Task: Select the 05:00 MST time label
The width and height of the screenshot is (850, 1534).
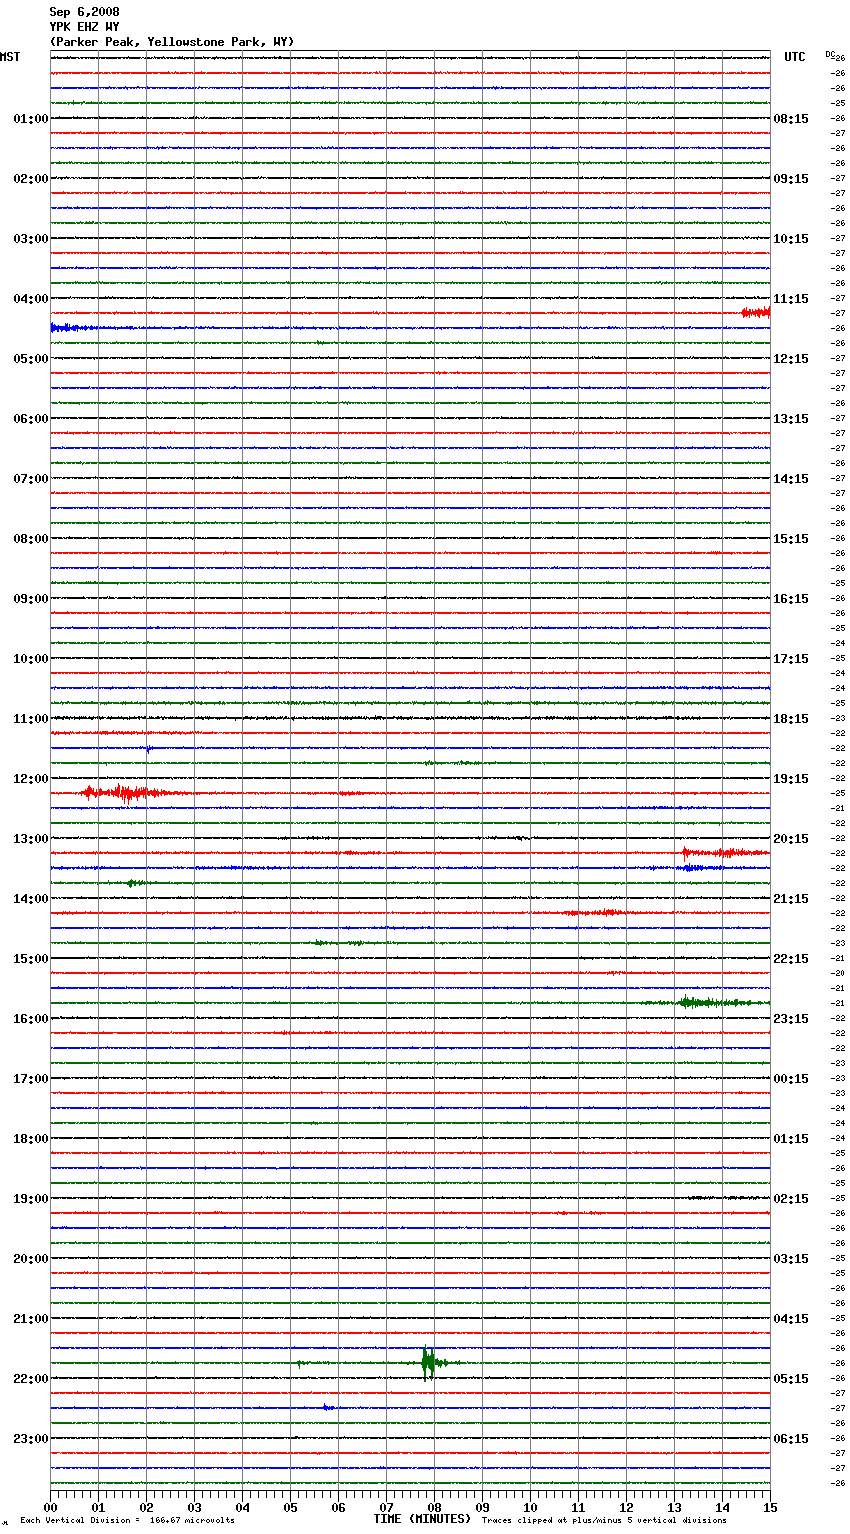Action: click(31, 359)
